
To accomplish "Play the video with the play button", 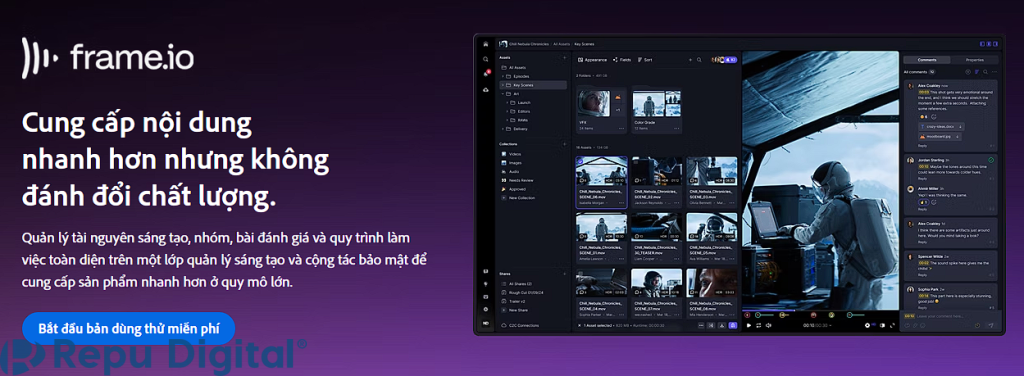I will (x=748, y=325).
